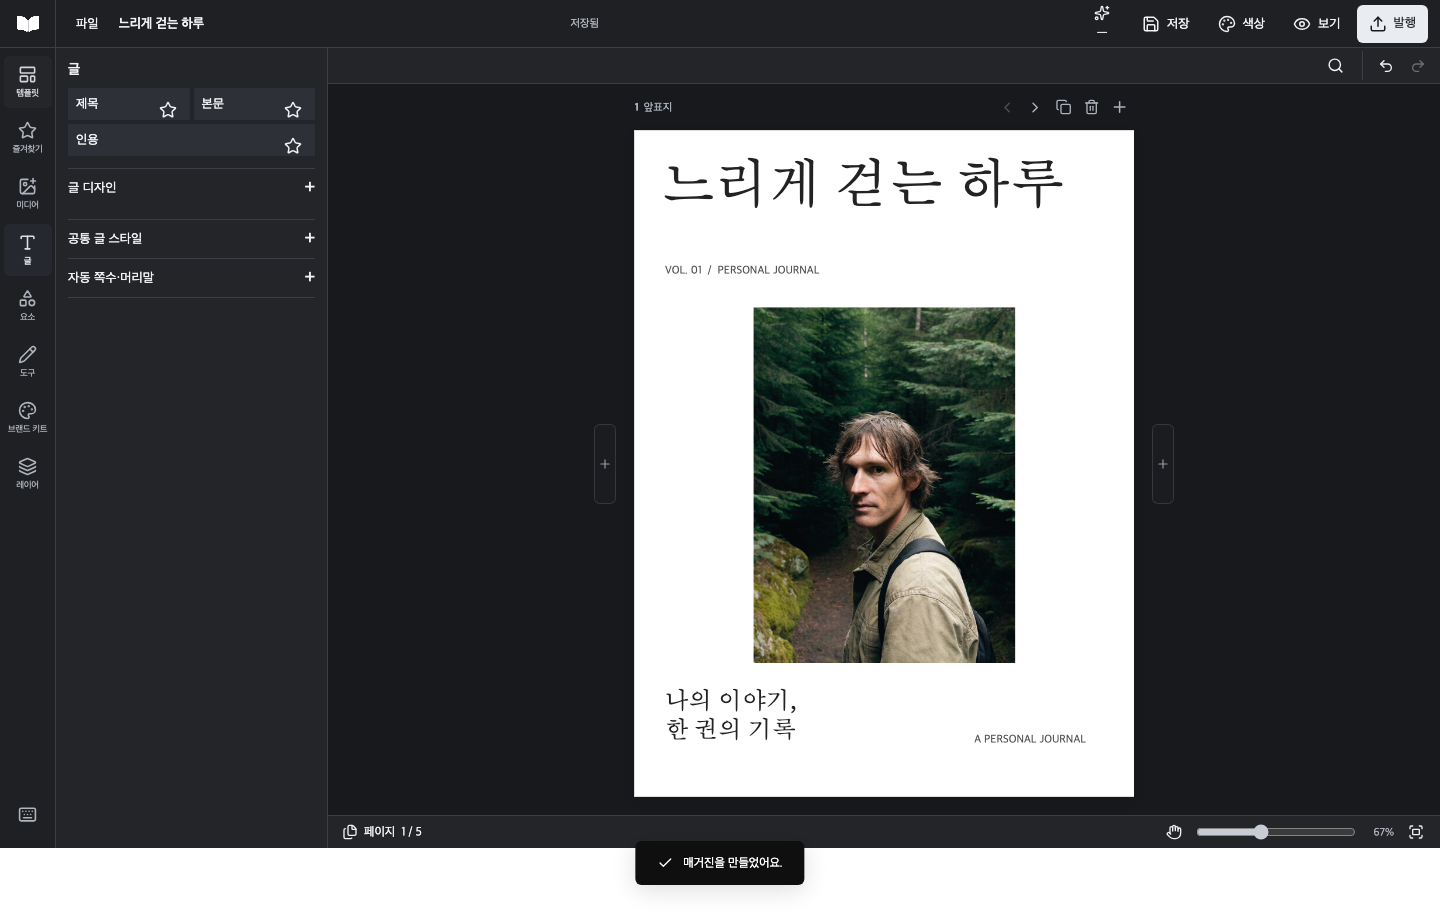Favorite the 제목 text style star

point(168,110)
